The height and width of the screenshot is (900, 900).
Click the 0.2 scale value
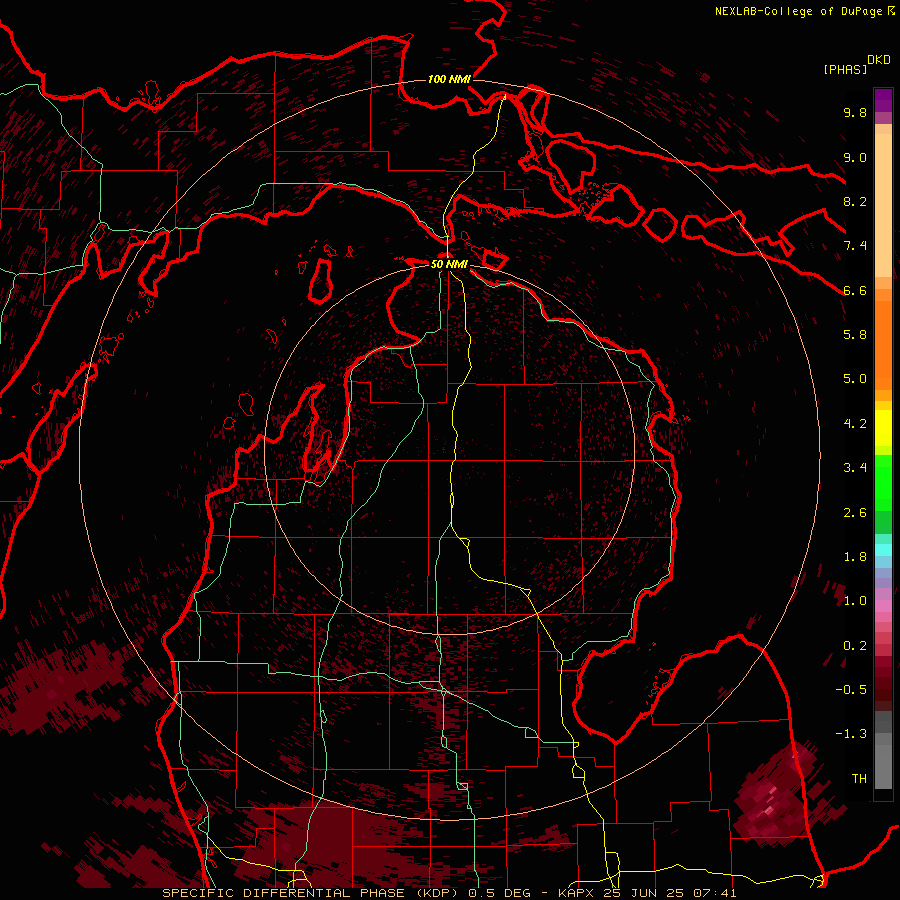pyautogui.click(x=855, y=646)
